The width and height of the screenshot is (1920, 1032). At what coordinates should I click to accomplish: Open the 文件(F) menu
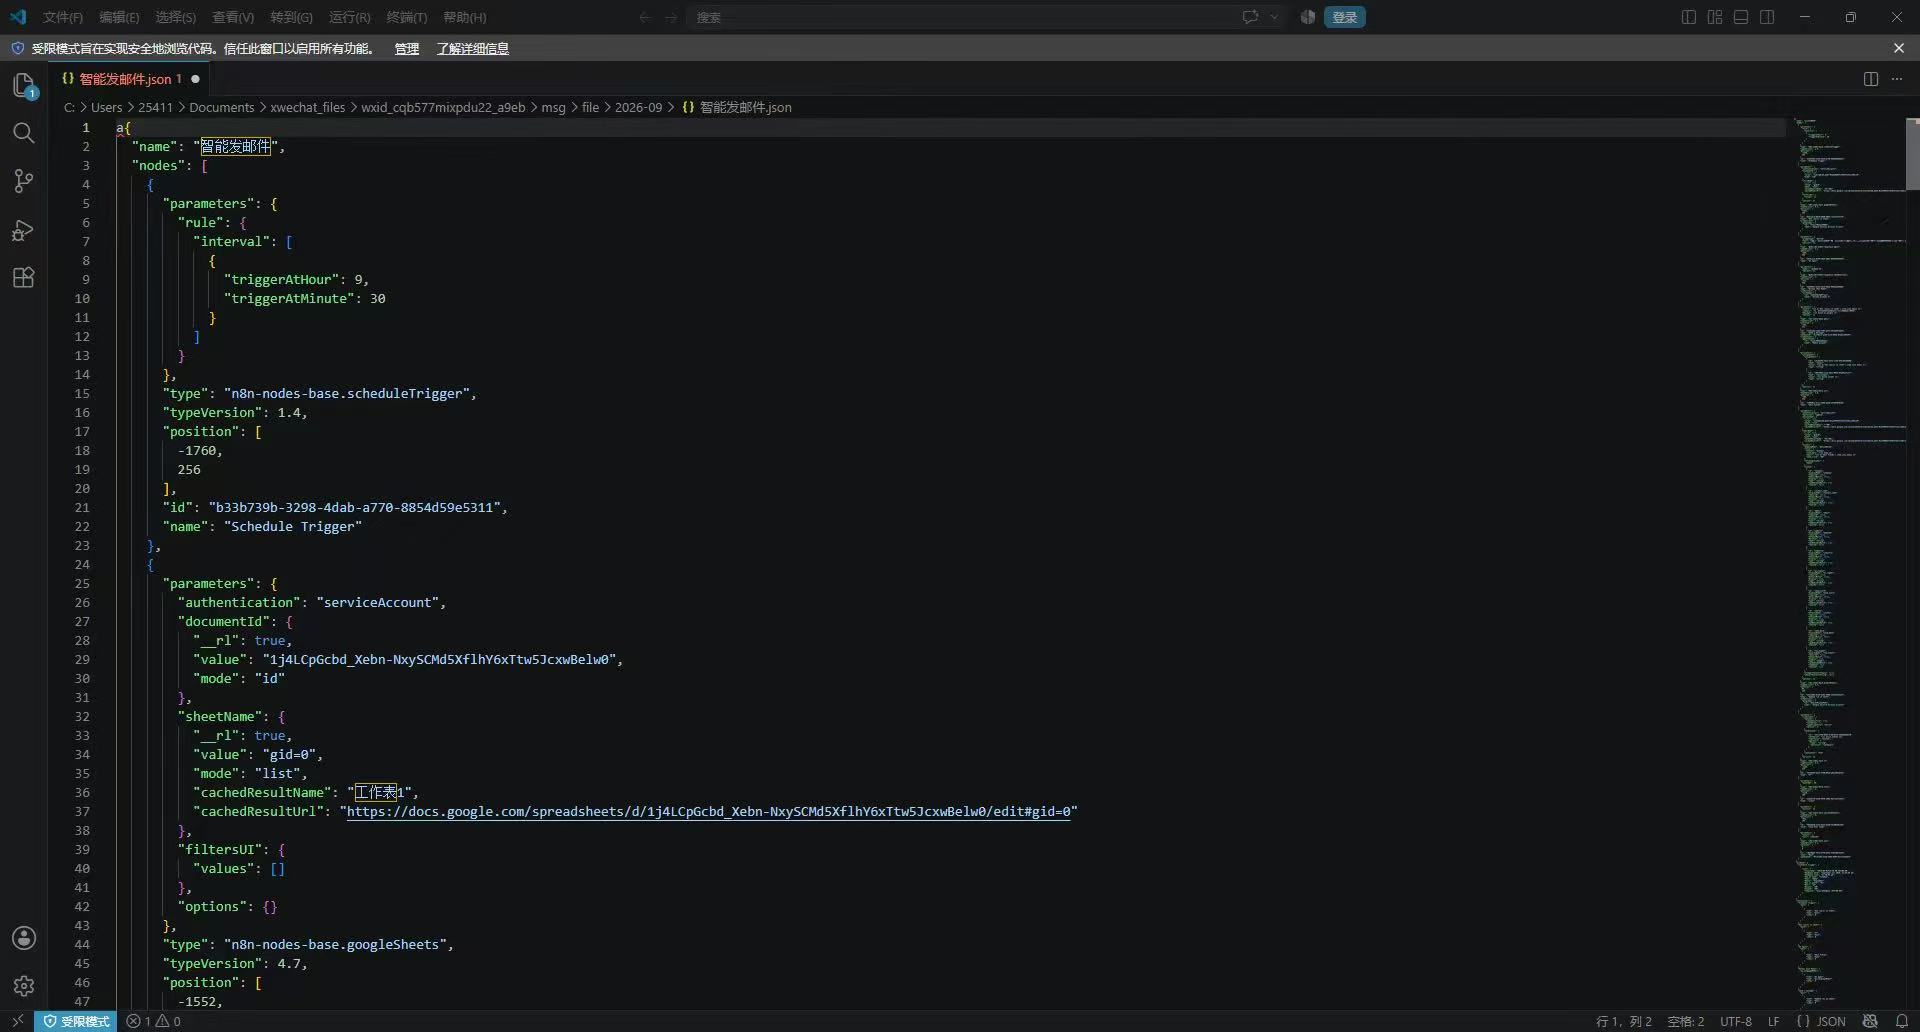pyautogui.click(x=63, y=17)
